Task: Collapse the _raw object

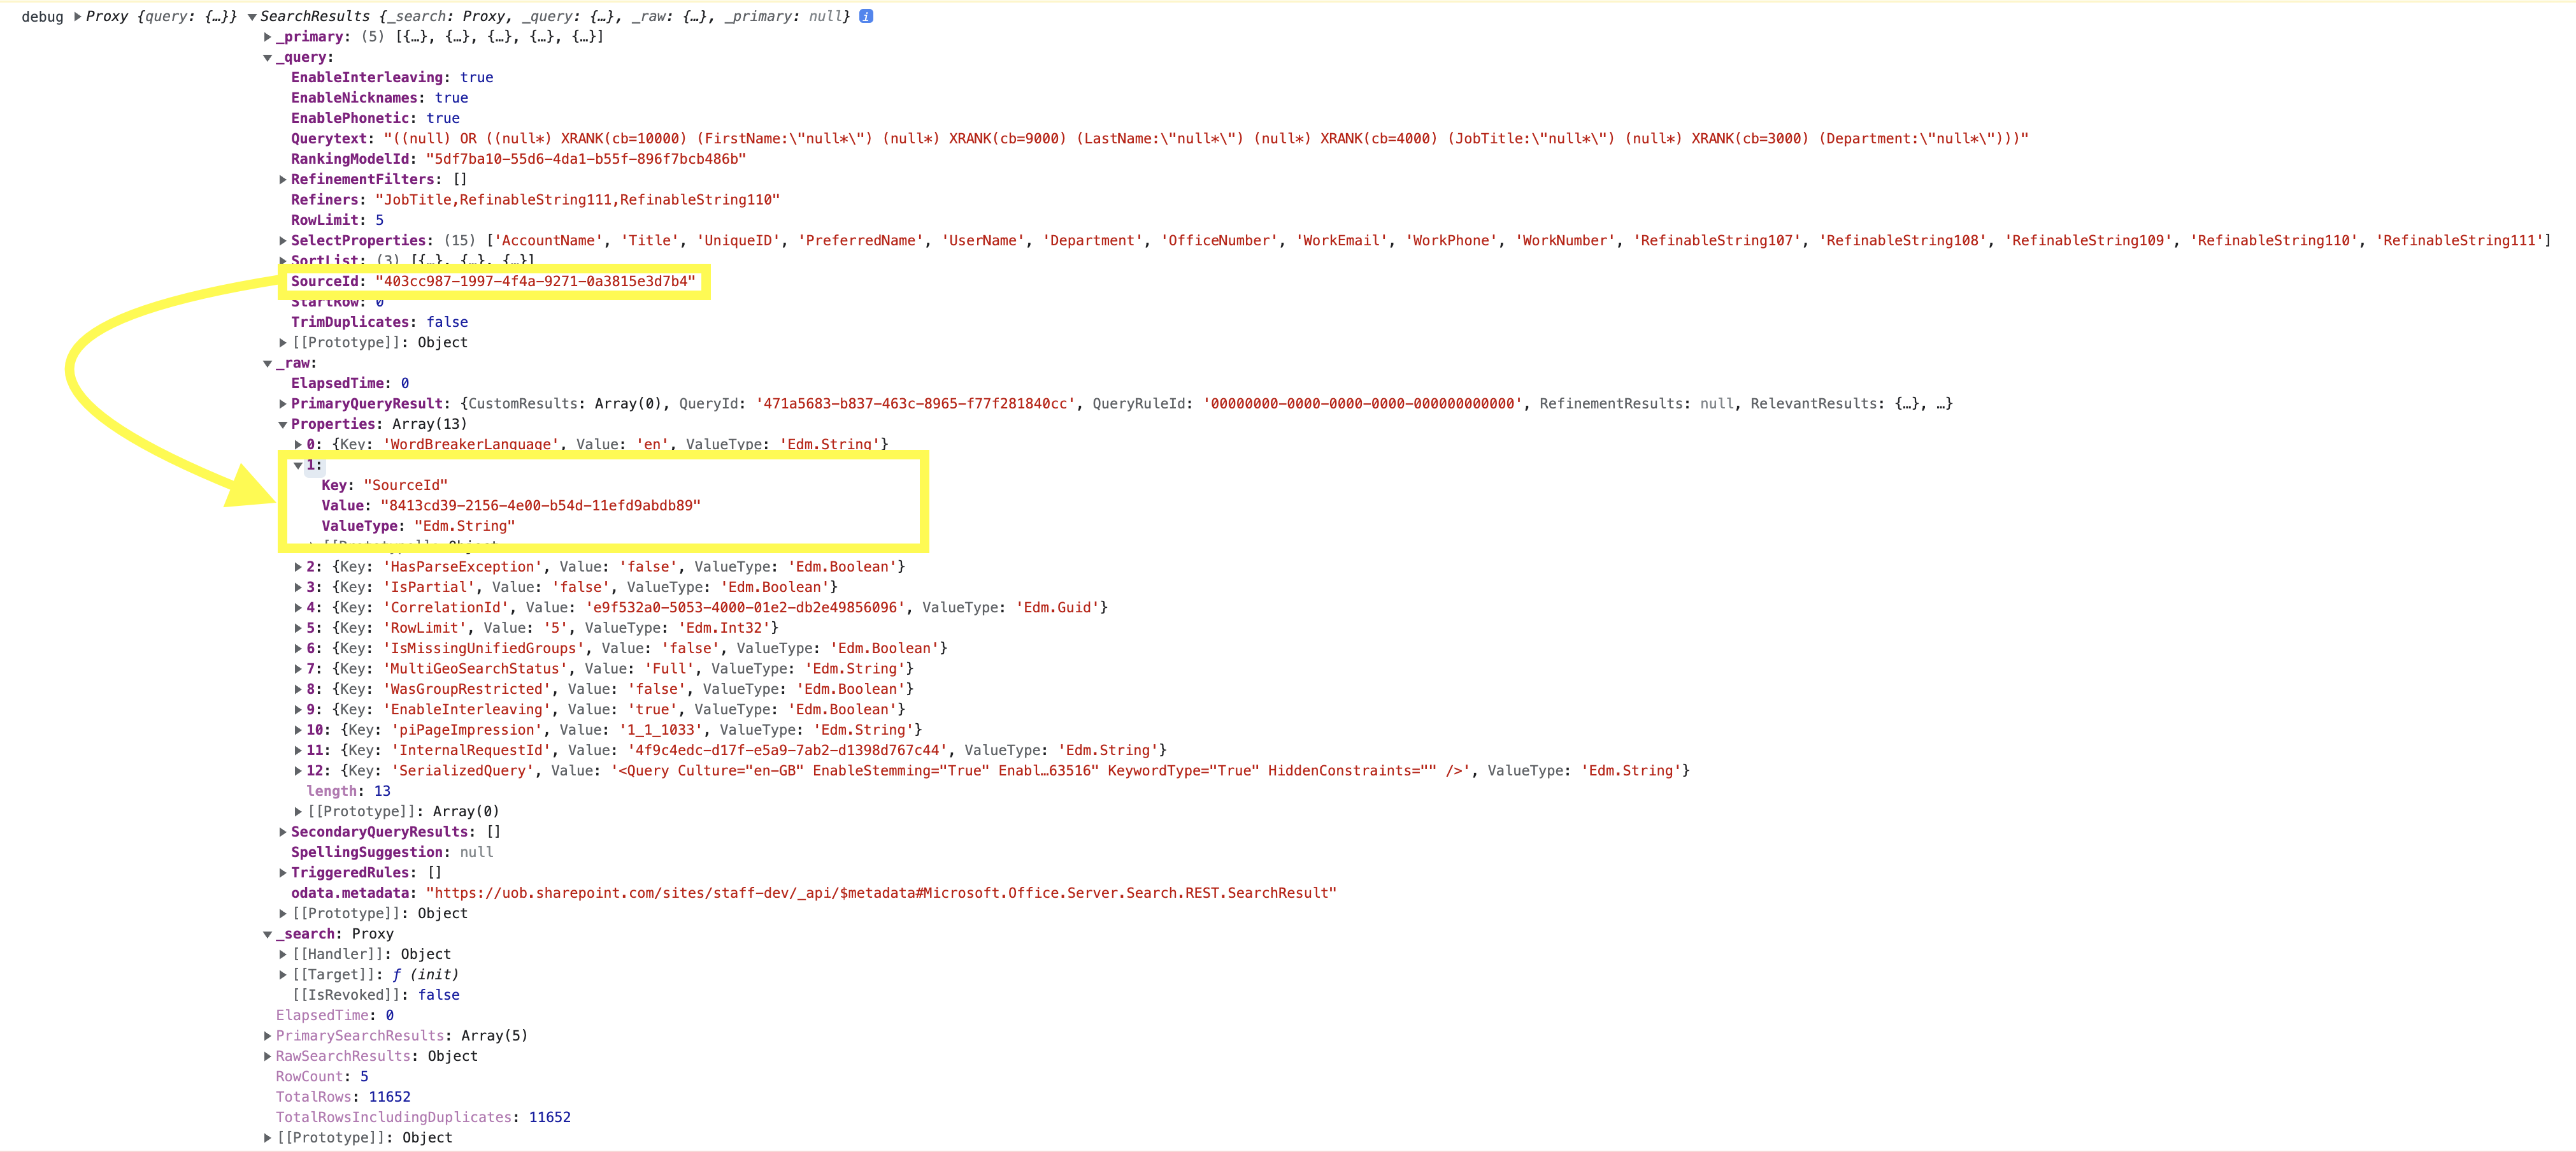Action: pos(268,364)
